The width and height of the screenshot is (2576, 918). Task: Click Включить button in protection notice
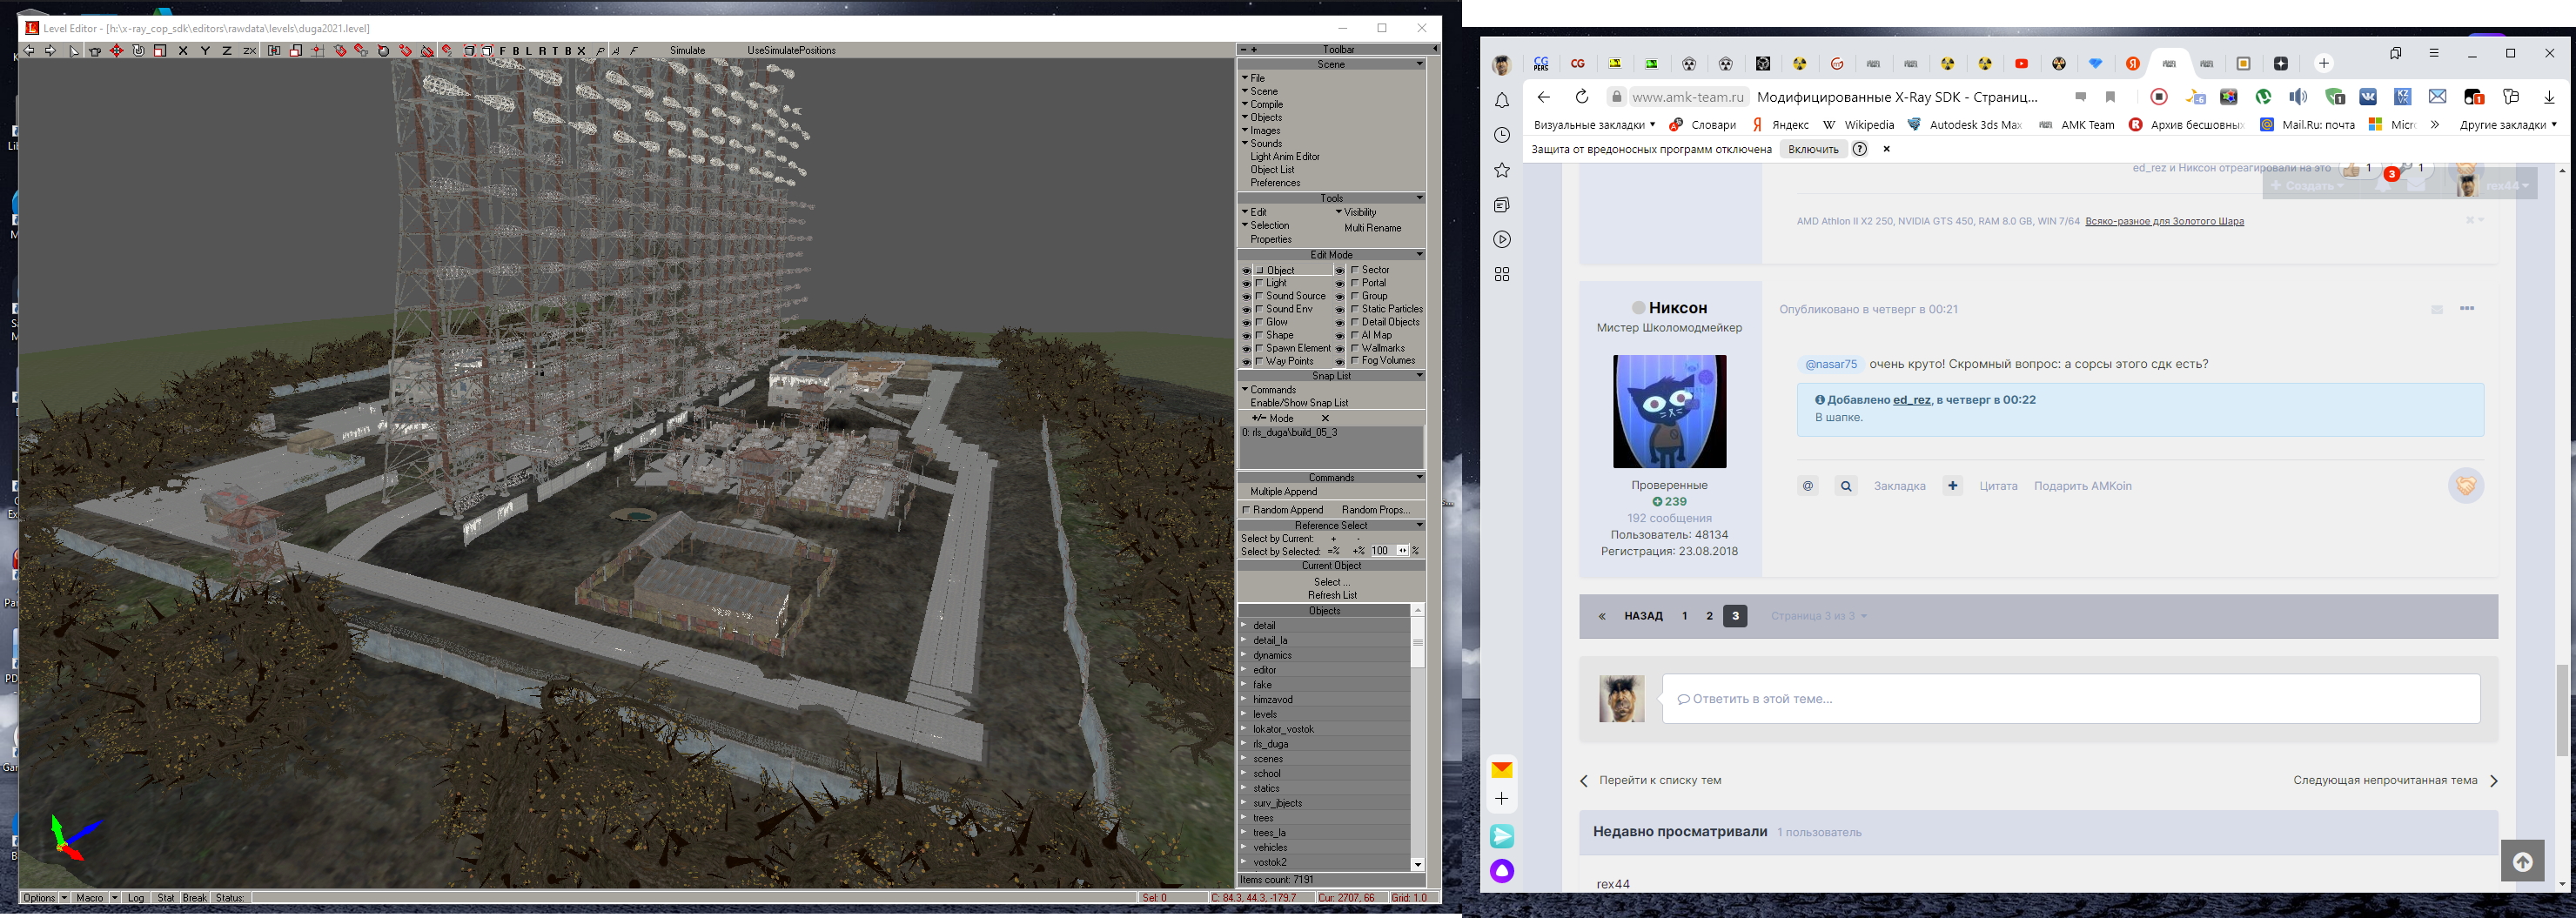click(x=1813, y=149)
